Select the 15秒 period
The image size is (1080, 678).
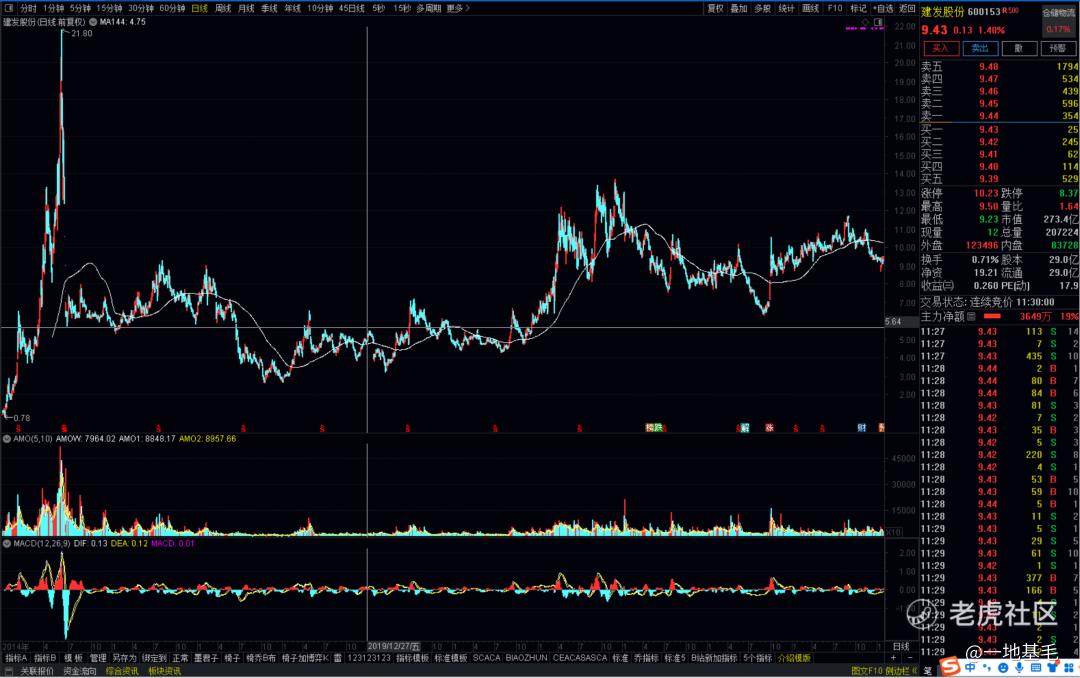pos(402,8)
